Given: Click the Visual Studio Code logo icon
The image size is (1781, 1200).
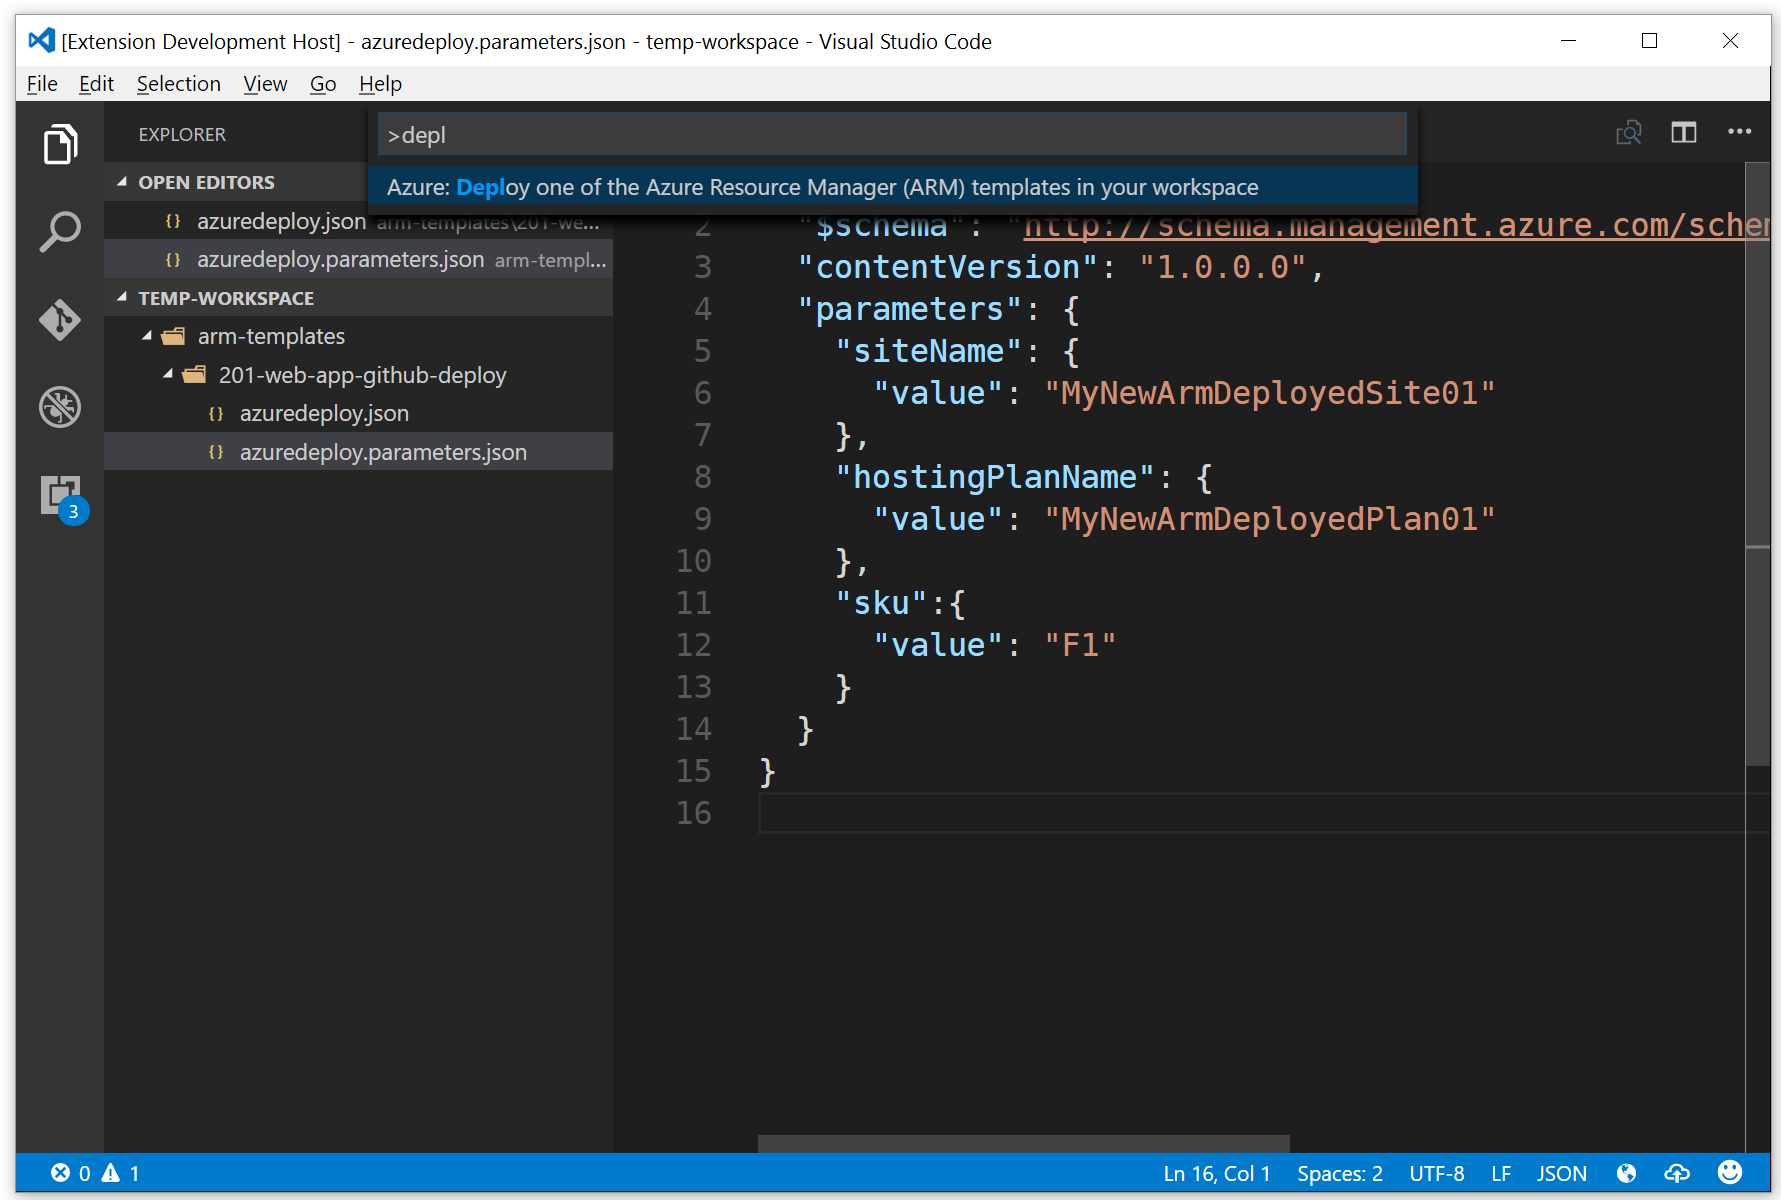Looking at the screenshot, I should pos(41,41).
